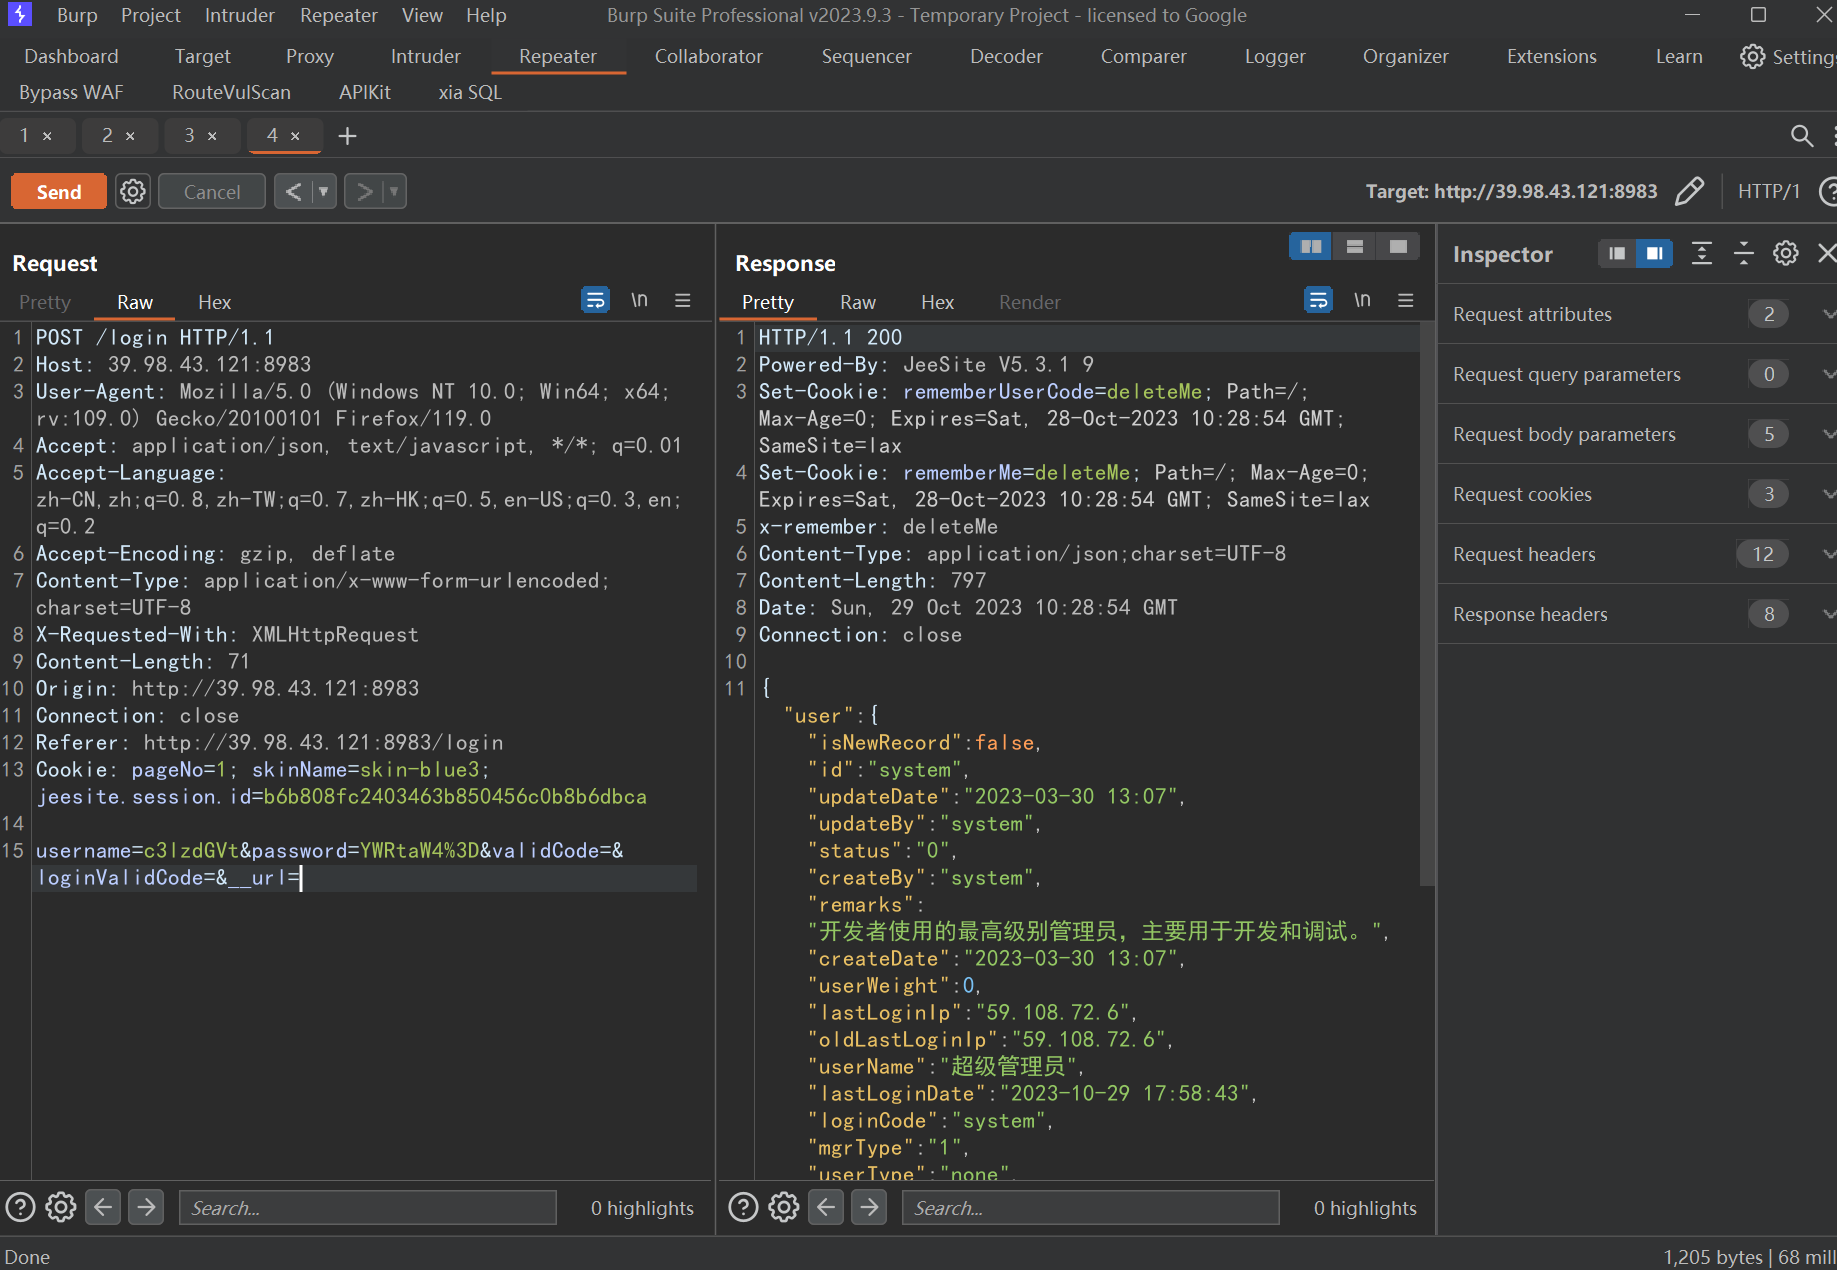Click the Response pane vertical scrollbar
This screenshot has width=1837, height=1270.
(1427, 603)
